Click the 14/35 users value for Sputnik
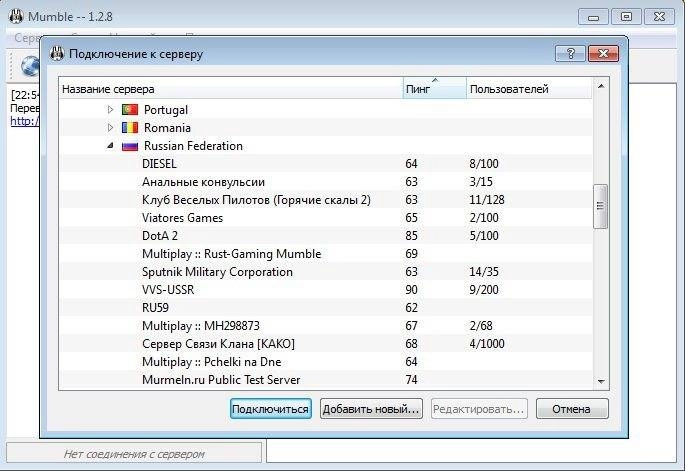Screen dimensions: 685x471 [484, 272]
